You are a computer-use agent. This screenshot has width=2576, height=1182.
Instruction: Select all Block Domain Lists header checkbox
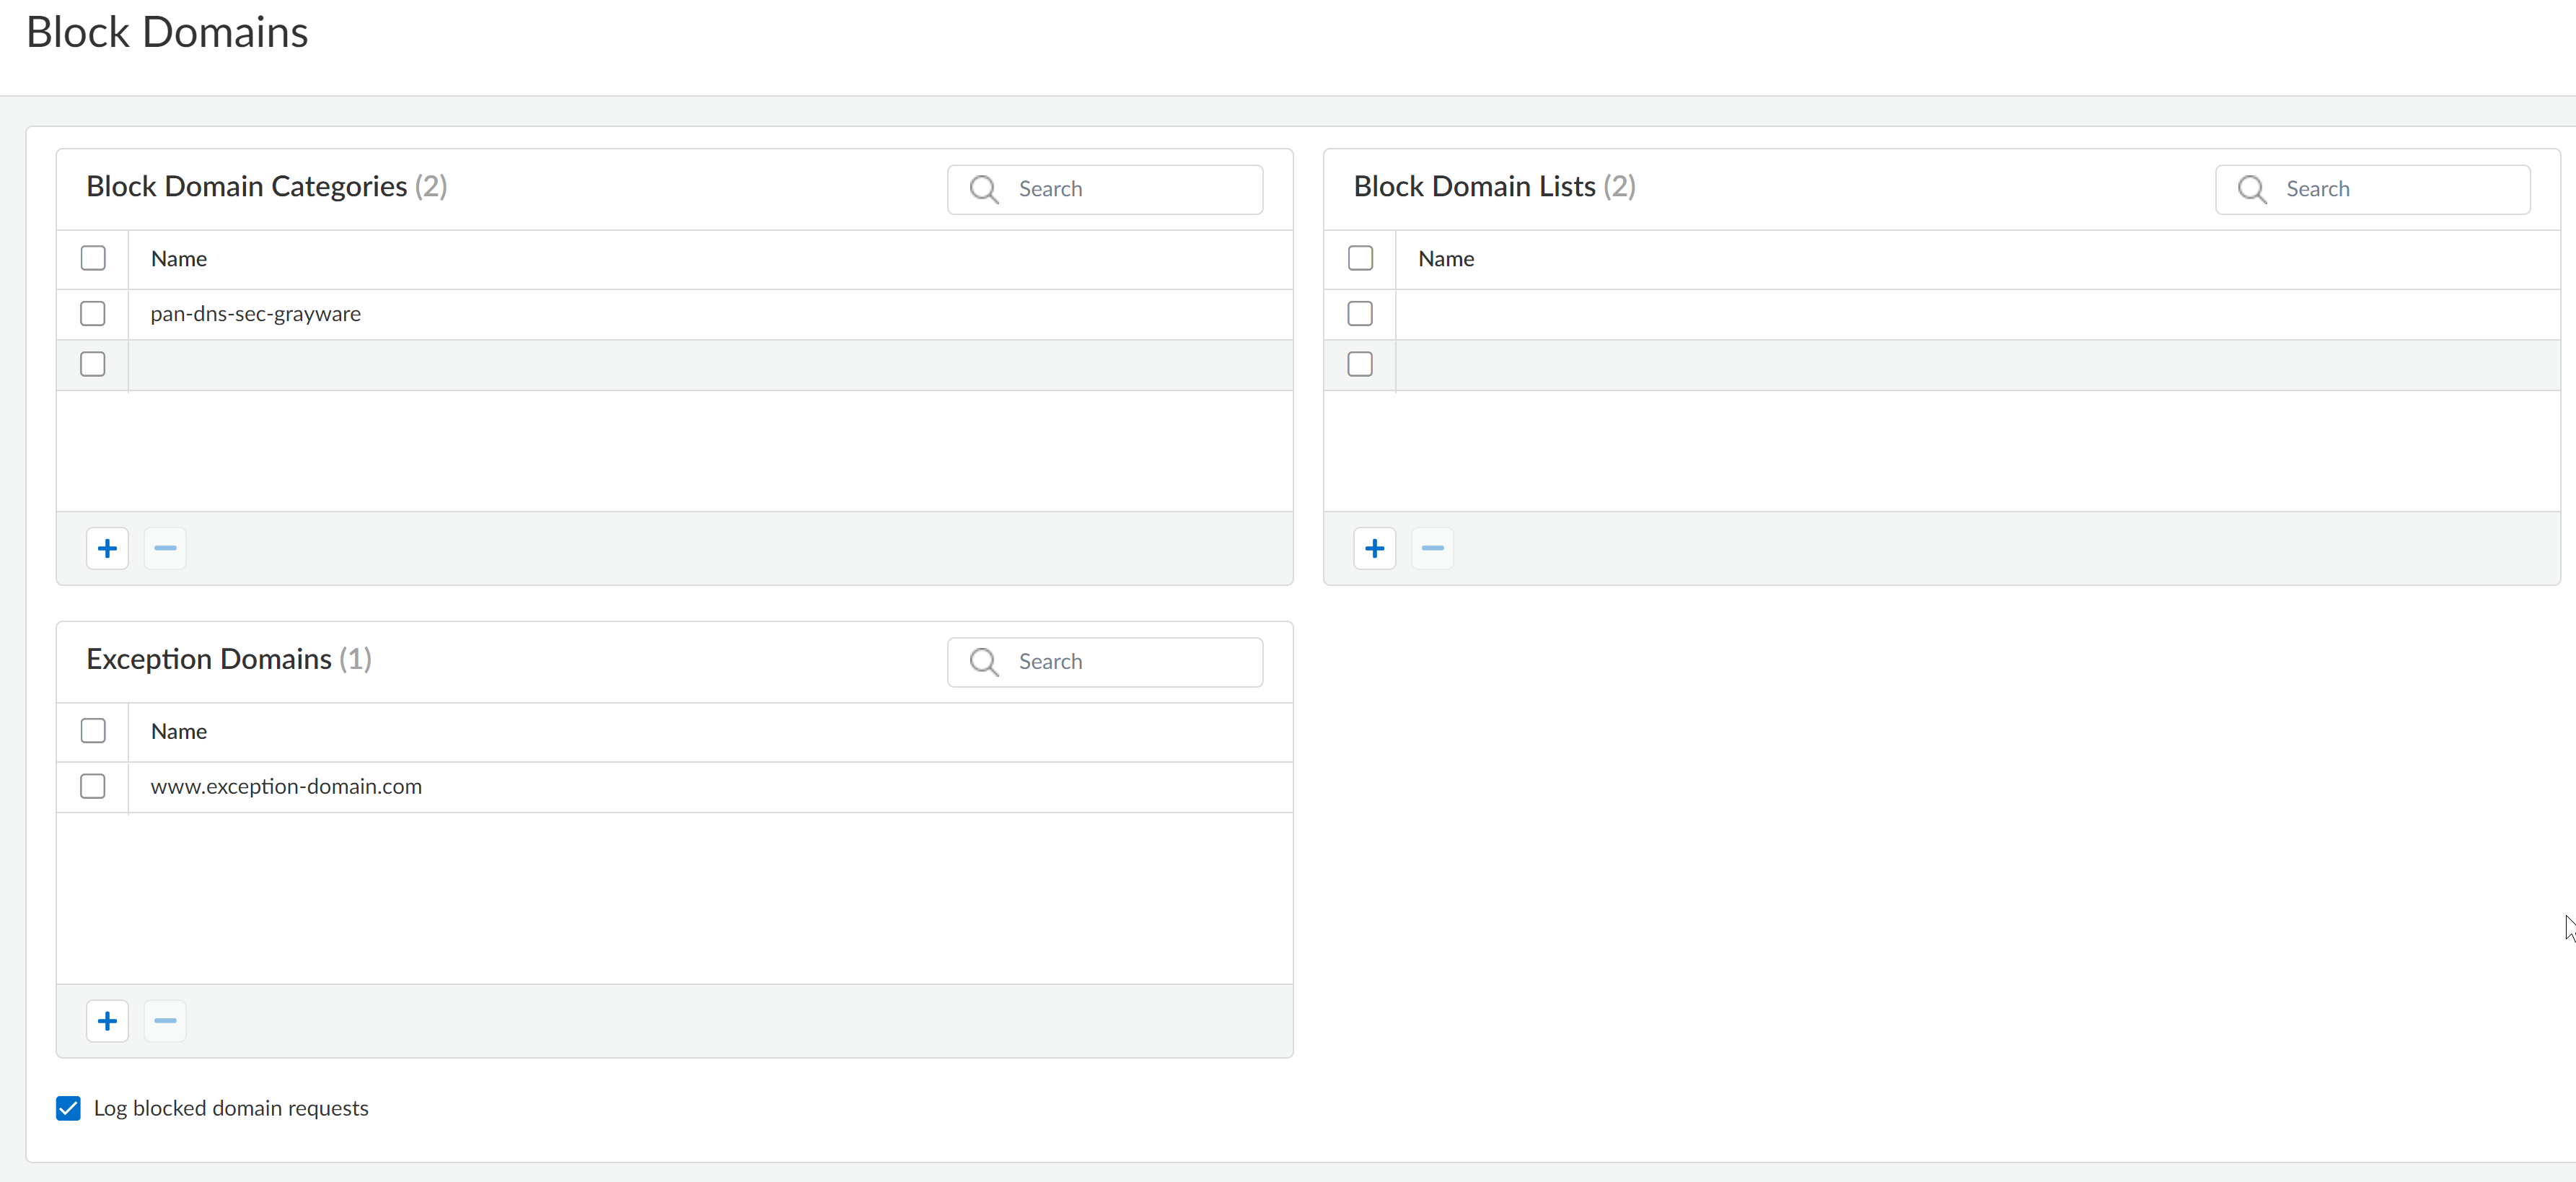pos(1360,258)
